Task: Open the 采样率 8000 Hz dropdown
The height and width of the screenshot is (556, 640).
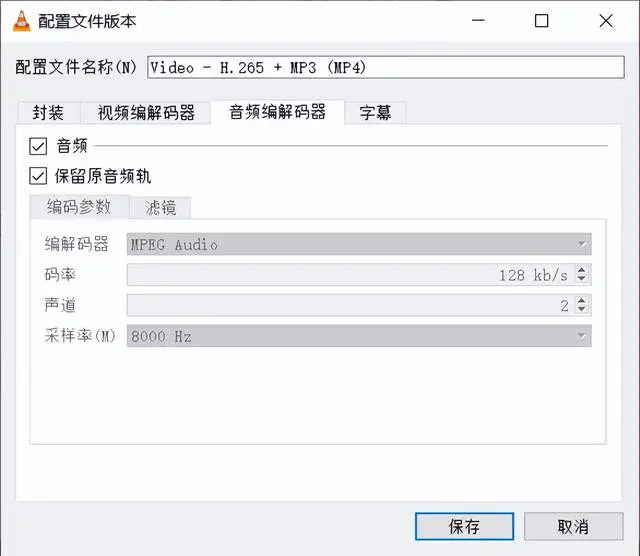Action: [x=359, y=336]
